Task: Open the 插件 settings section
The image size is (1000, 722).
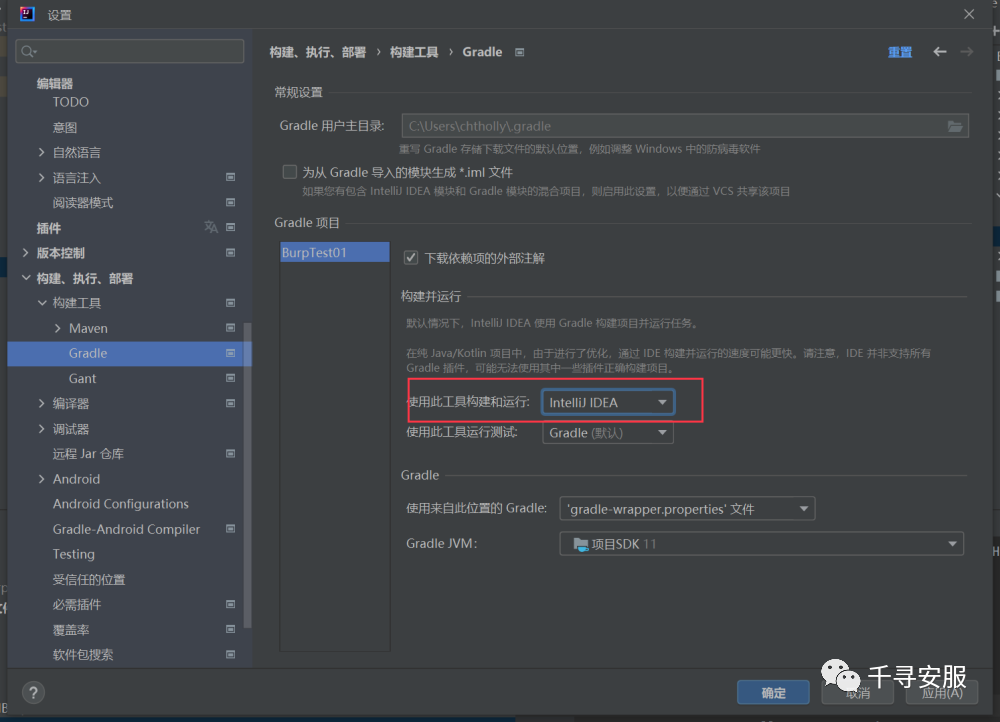Action: click(48, 228)
